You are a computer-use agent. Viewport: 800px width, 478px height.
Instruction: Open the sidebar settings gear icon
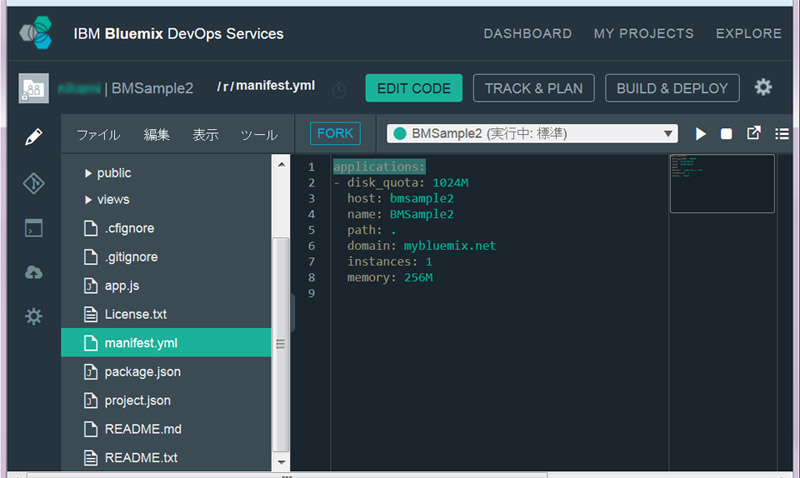(x=34, y=316)
